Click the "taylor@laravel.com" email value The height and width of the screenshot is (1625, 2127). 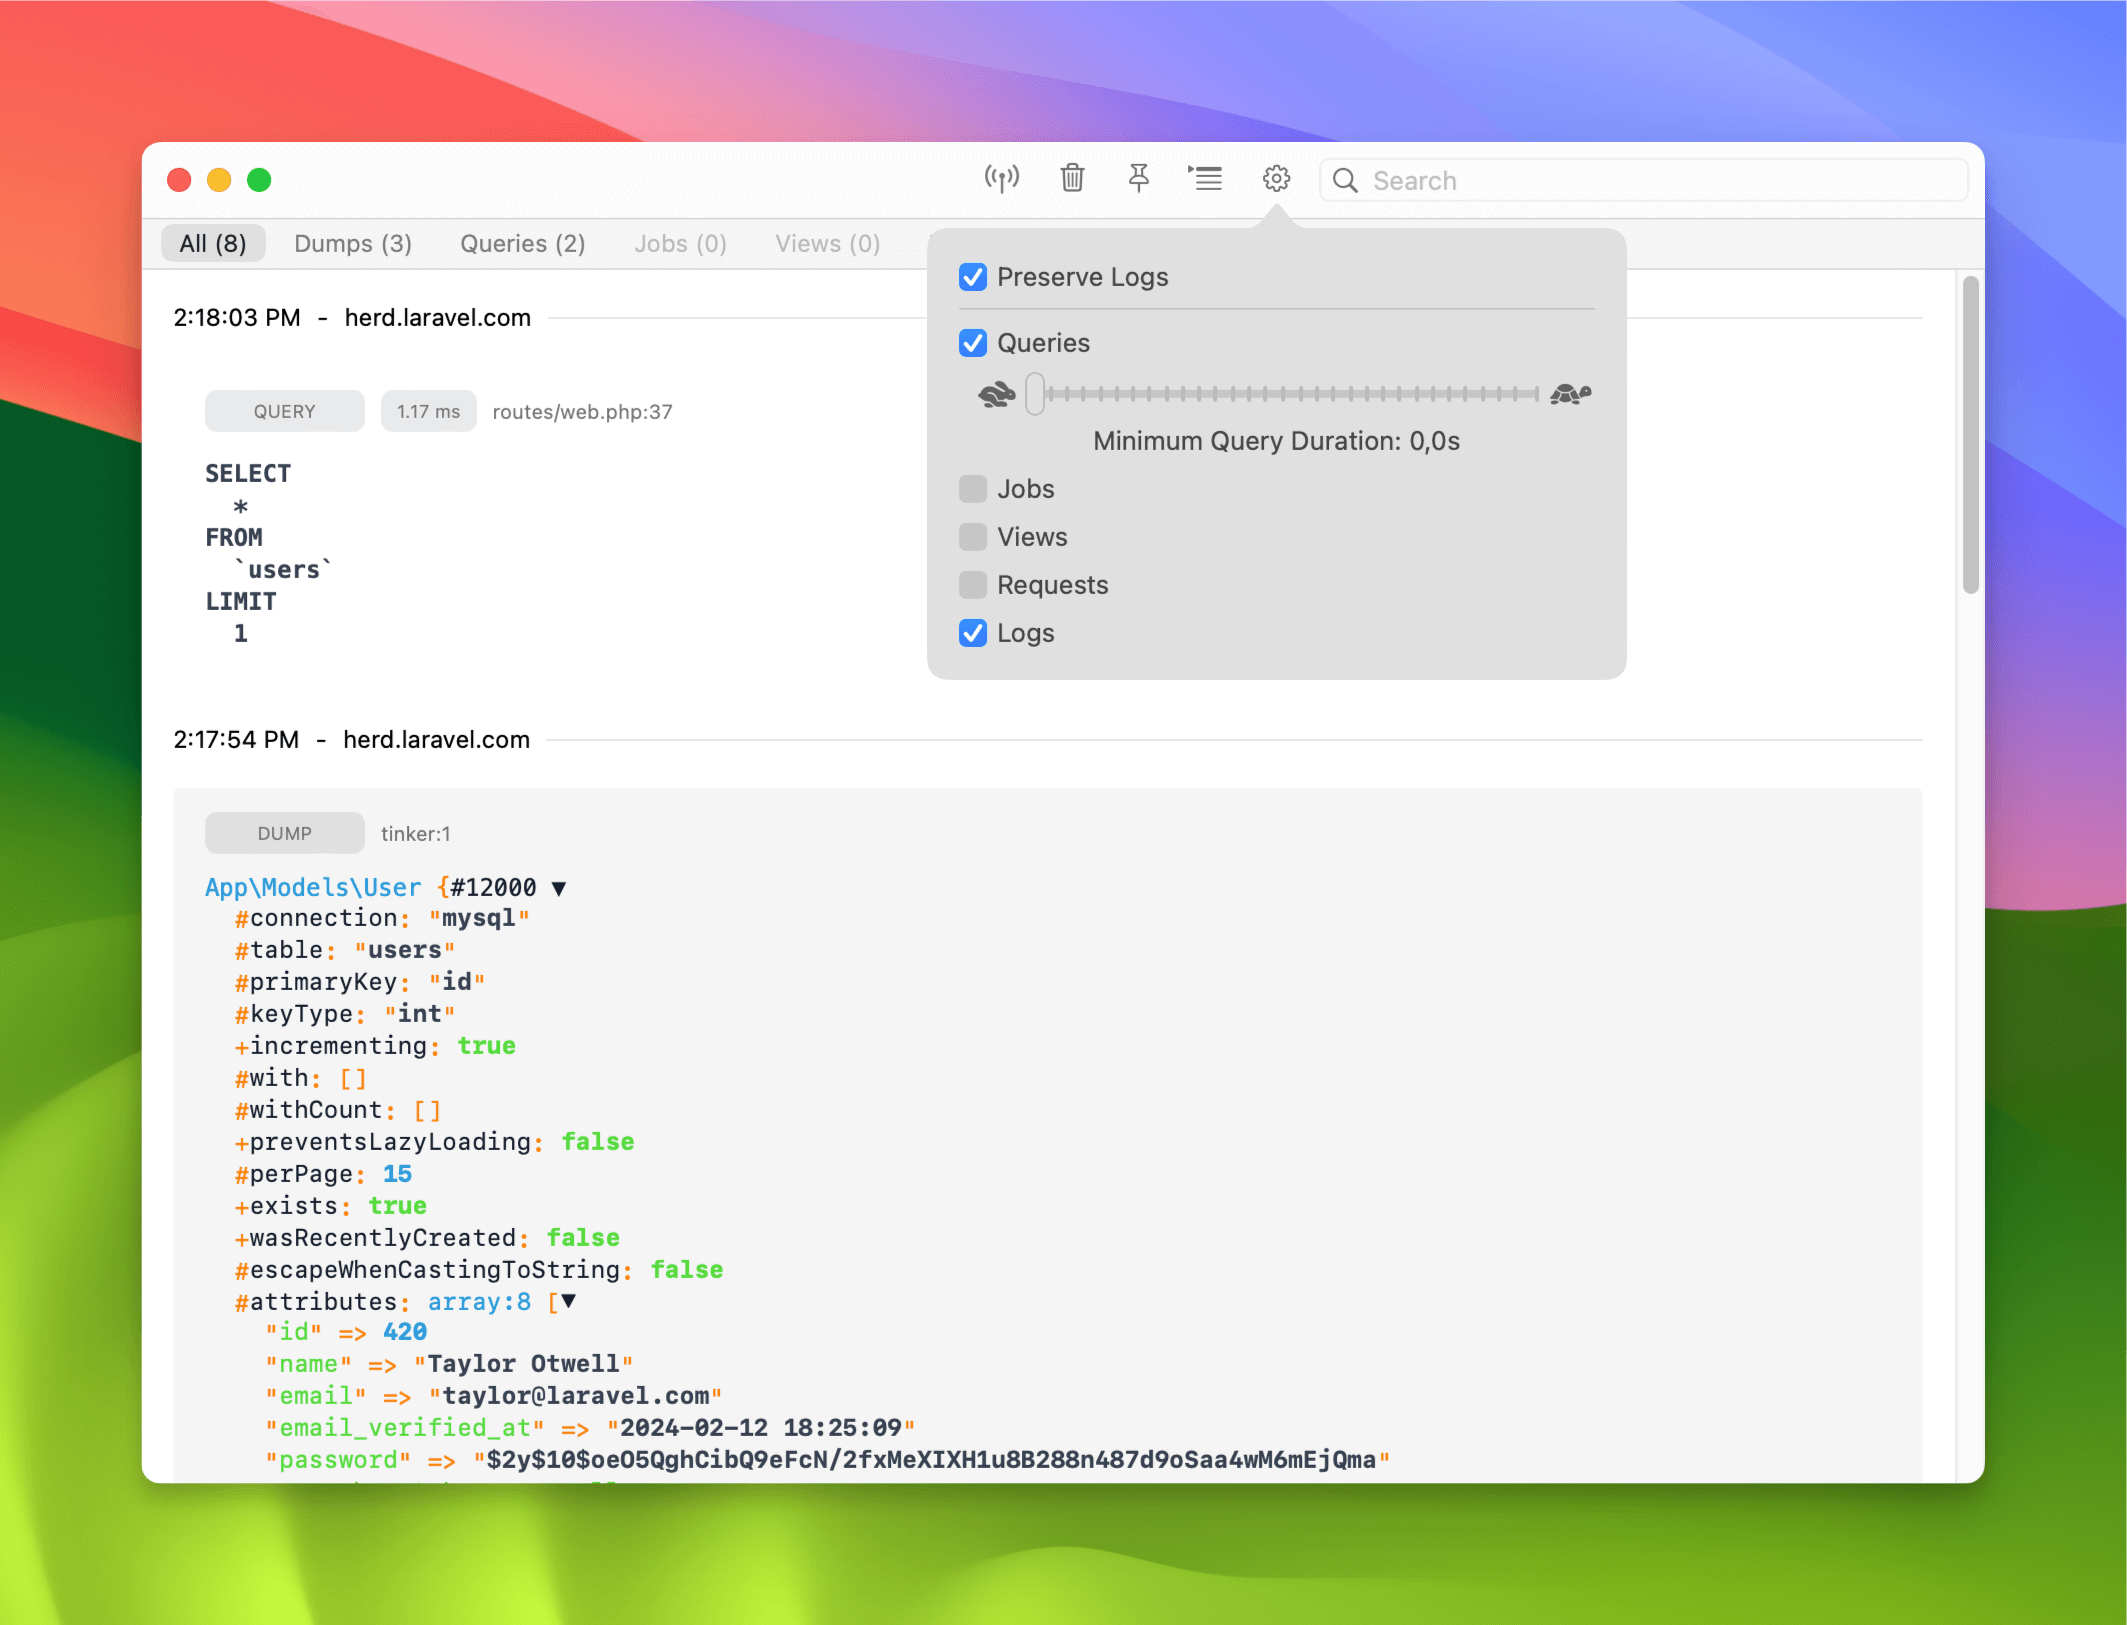pos(575,1396)
